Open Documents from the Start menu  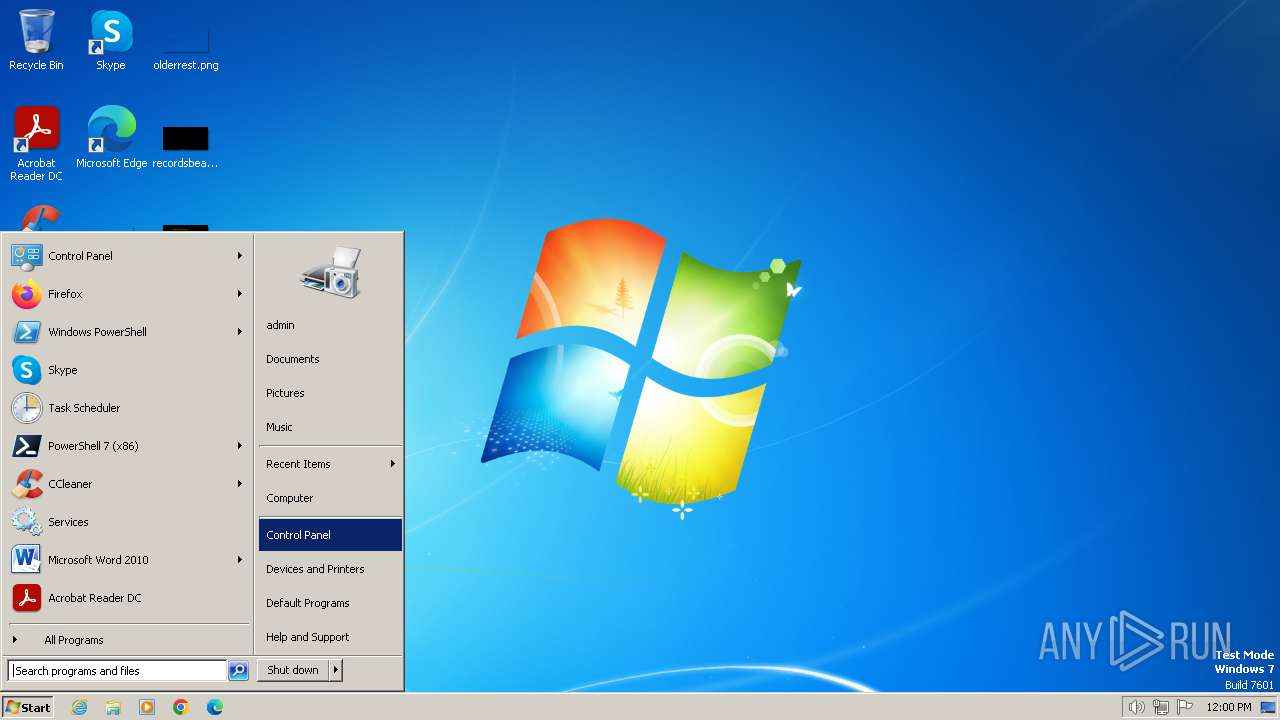330,359
